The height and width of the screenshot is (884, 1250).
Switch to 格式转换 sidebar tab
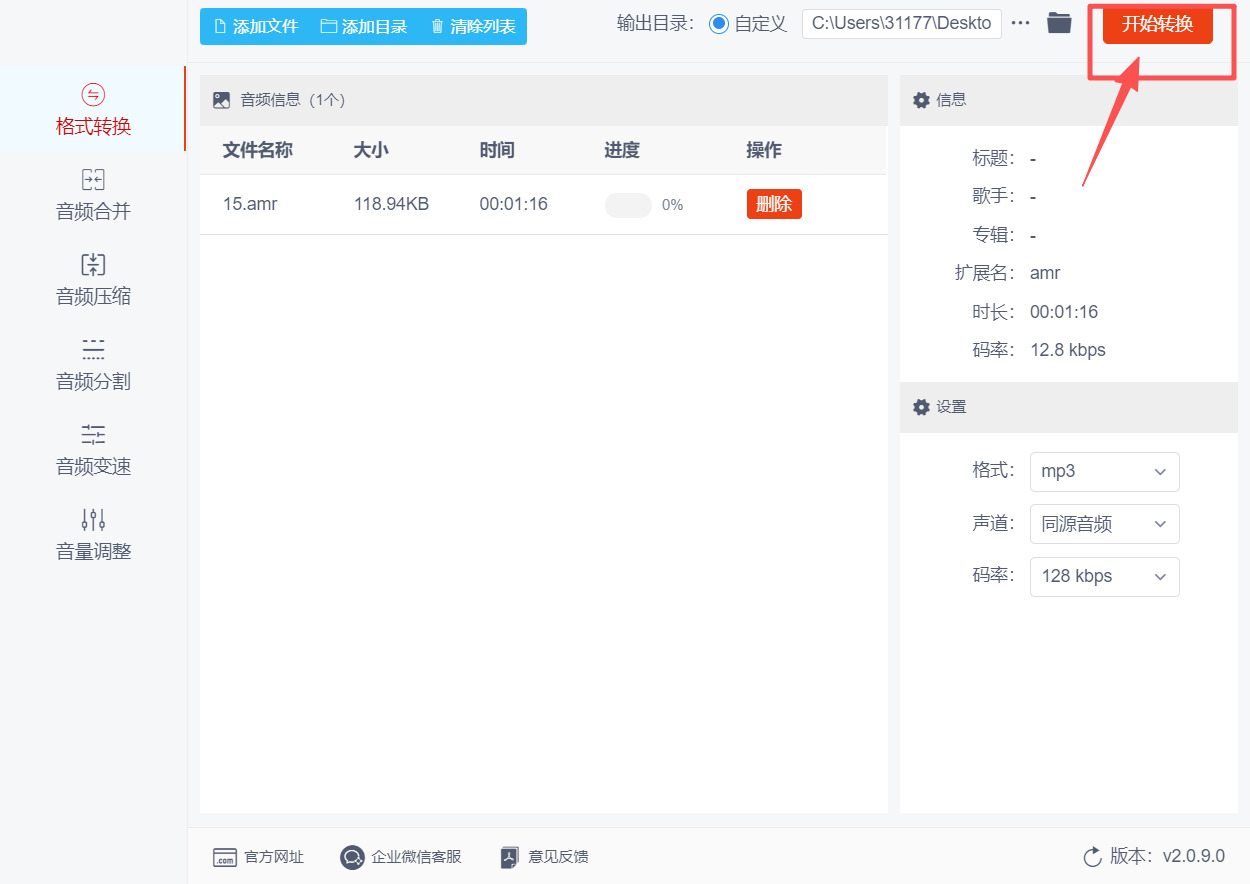93,110
